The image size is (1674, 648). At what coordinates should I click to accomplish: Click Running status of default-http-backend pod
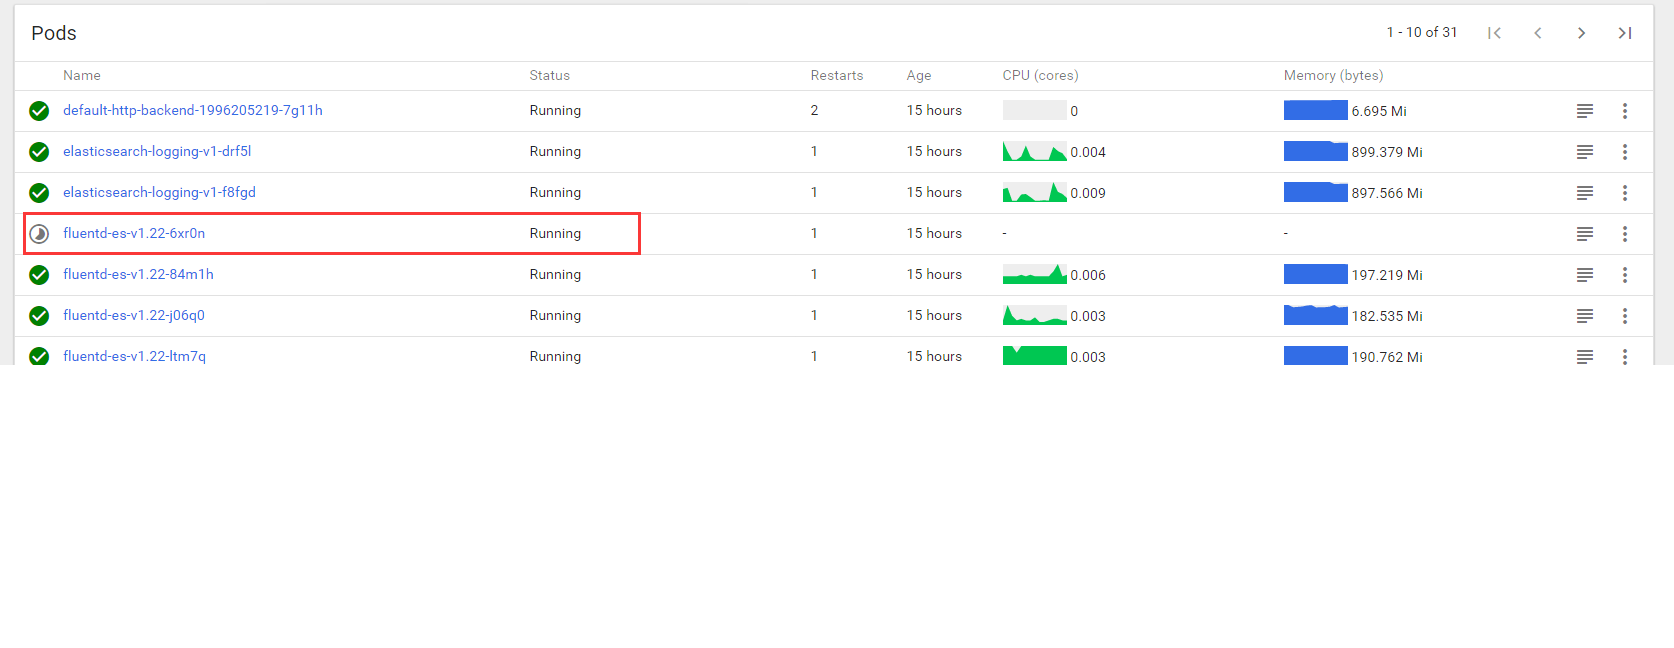coord(555,110)
